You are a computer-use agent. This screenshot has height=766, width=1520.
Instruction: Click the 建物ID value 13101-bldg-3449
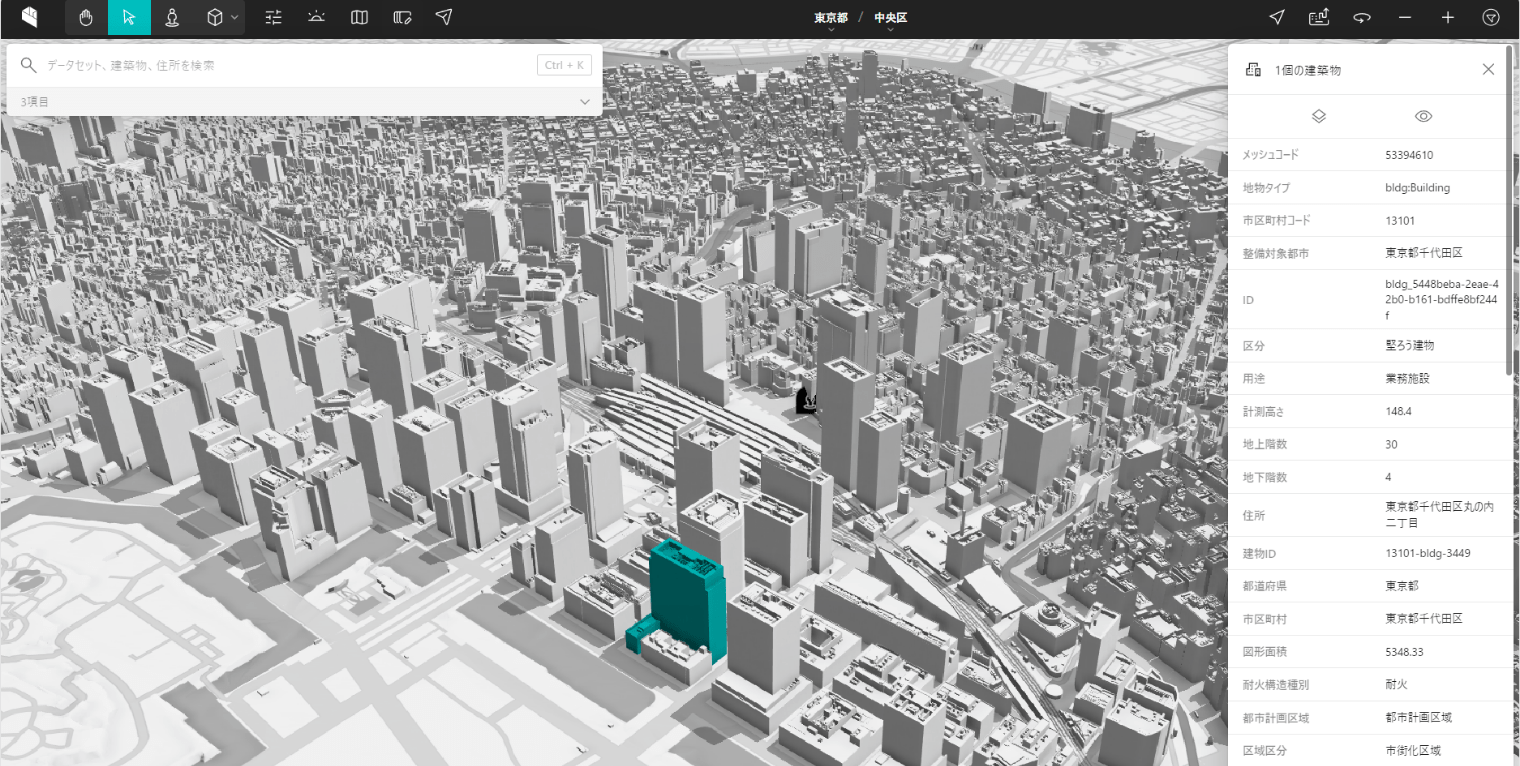click(x=1427, y=553)
